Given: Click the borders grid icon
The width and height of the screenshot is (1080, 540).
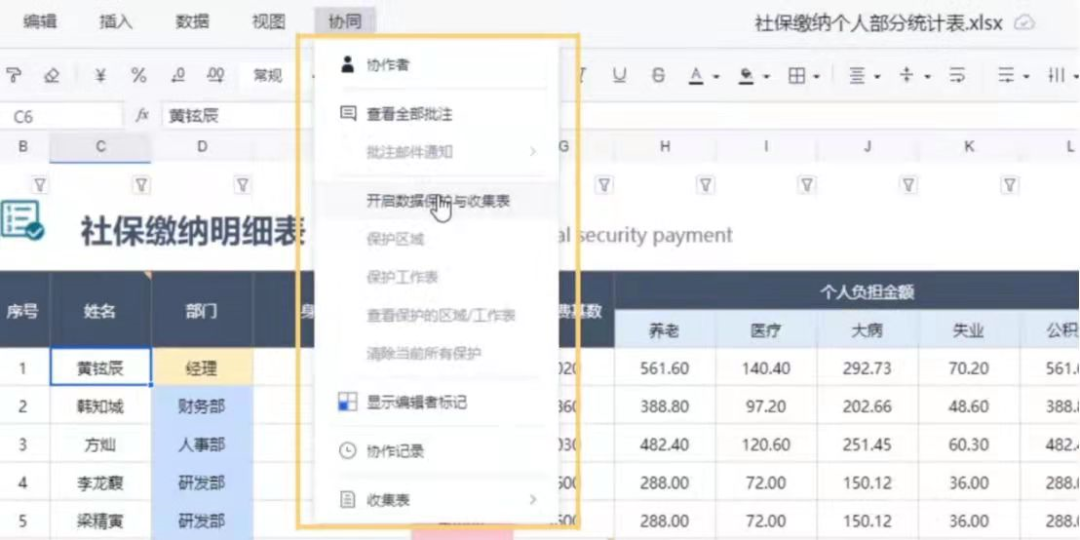Looking at the screenshot, I should pos(796,76).
